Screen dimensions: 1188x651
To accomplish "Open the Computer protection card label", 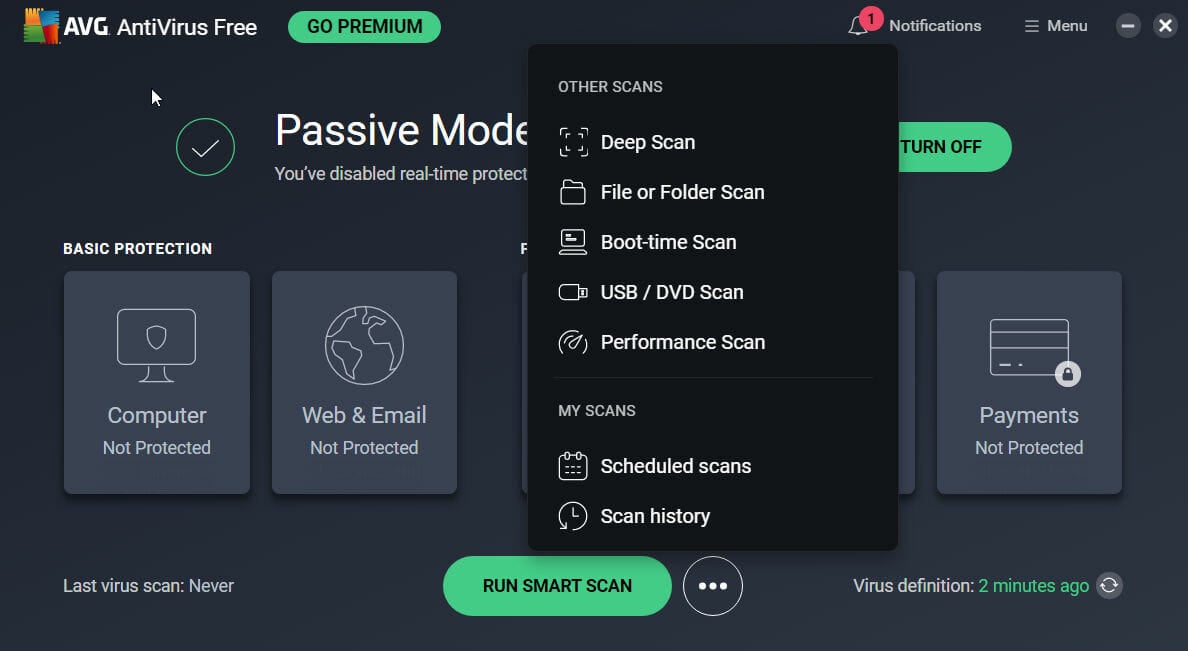I will coord(157,415).
